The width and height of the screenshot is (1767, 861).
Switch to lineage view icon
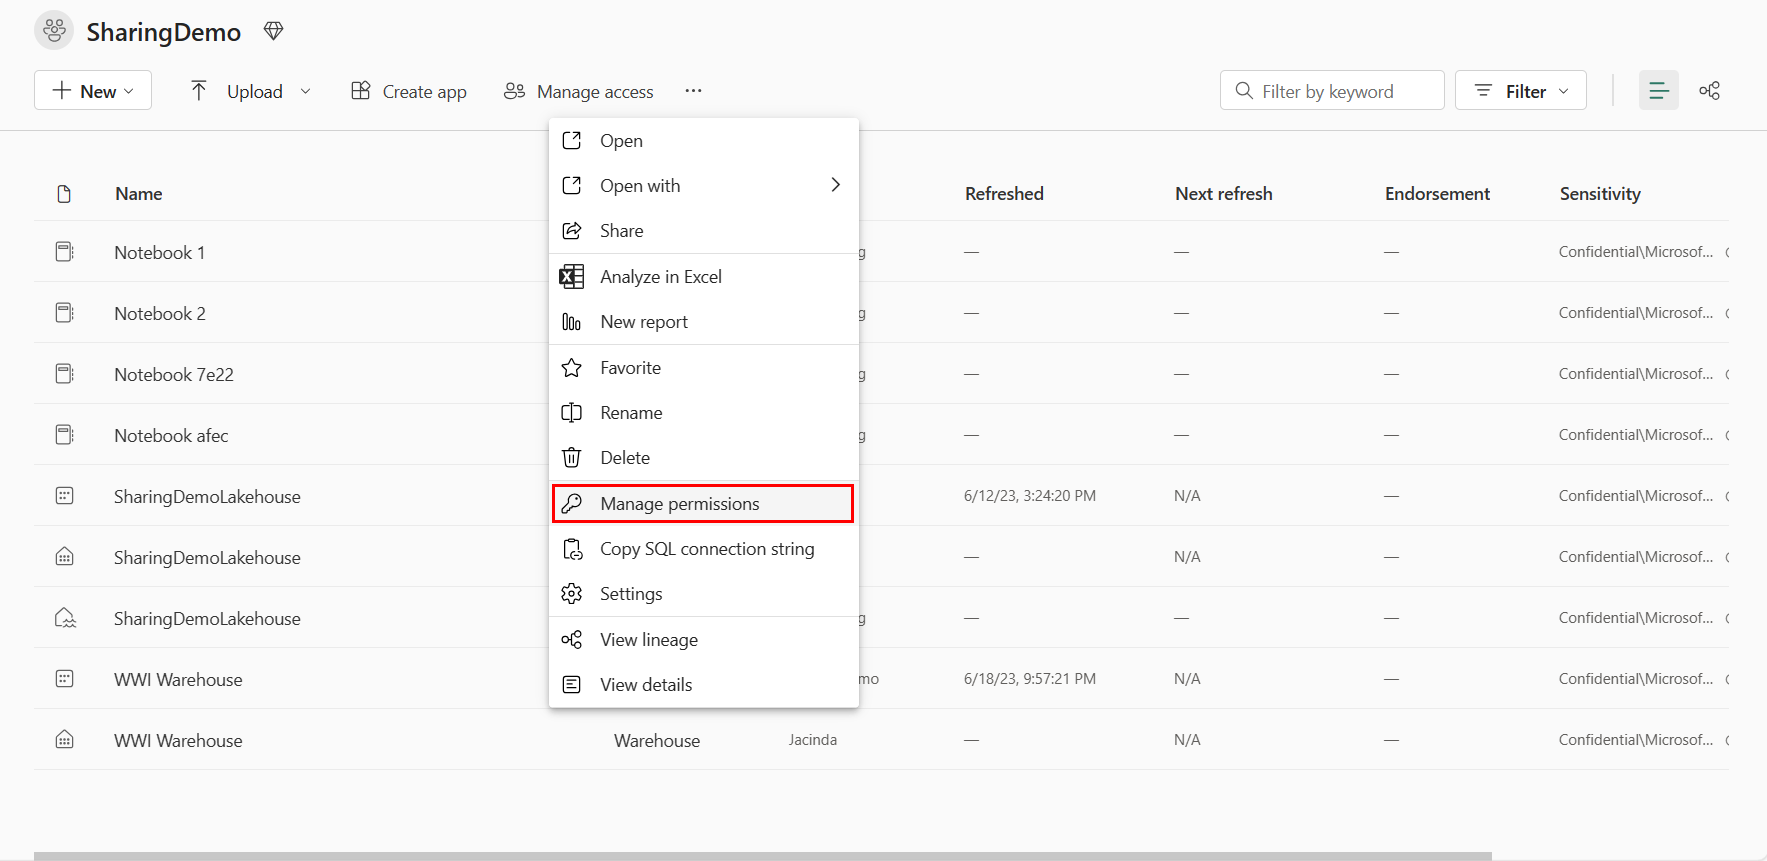point(1709,91)
